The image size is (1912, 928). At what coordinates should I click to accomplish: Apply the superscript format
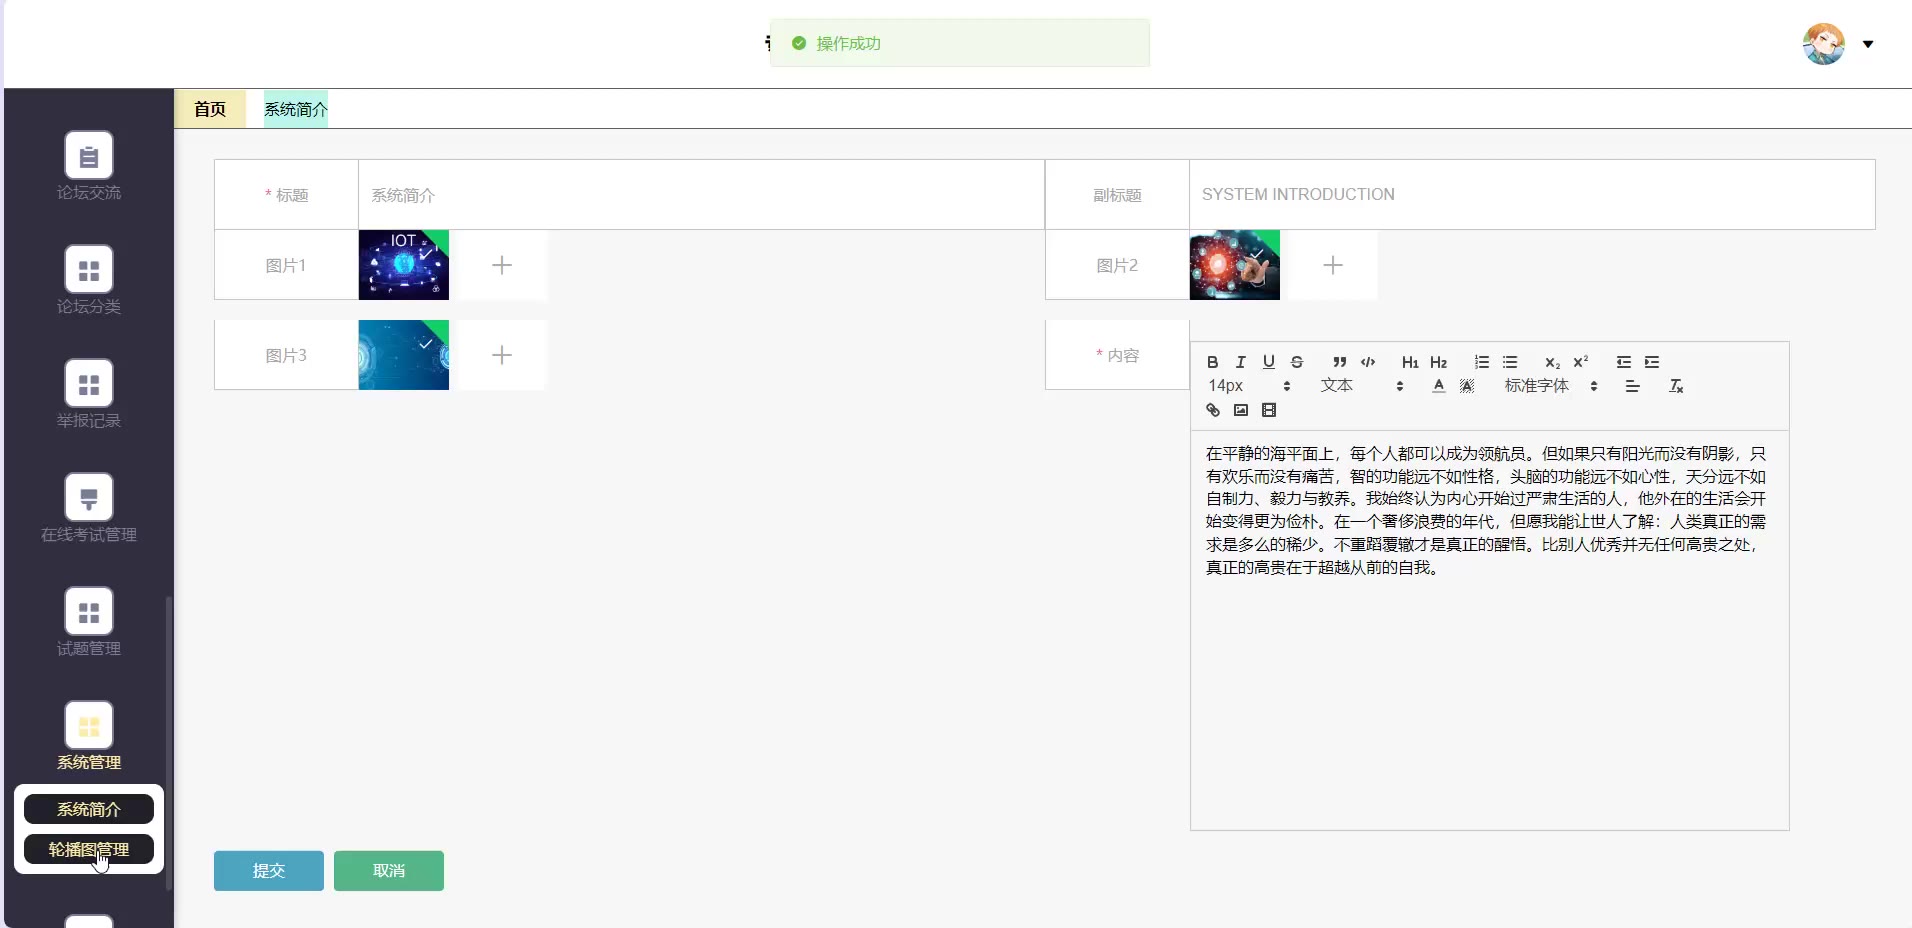[x=1580, y=362]
